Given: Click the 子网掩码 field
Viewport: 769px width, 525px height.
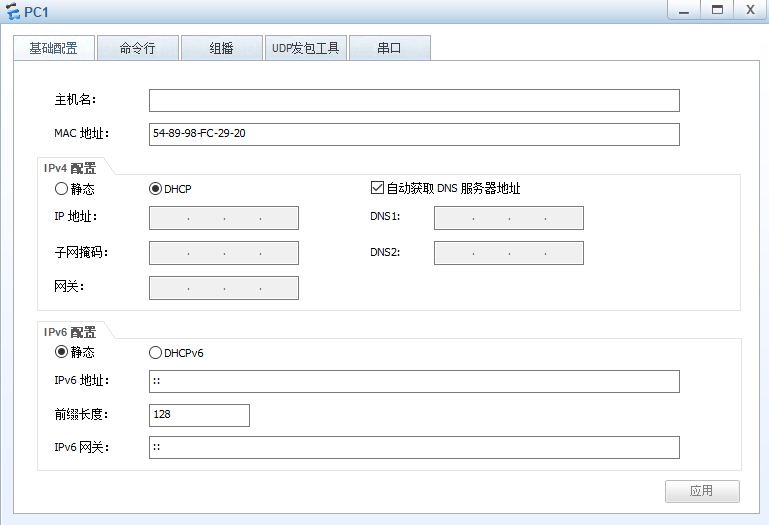Looking at the screenshot, I should click(x=224, y=253).
